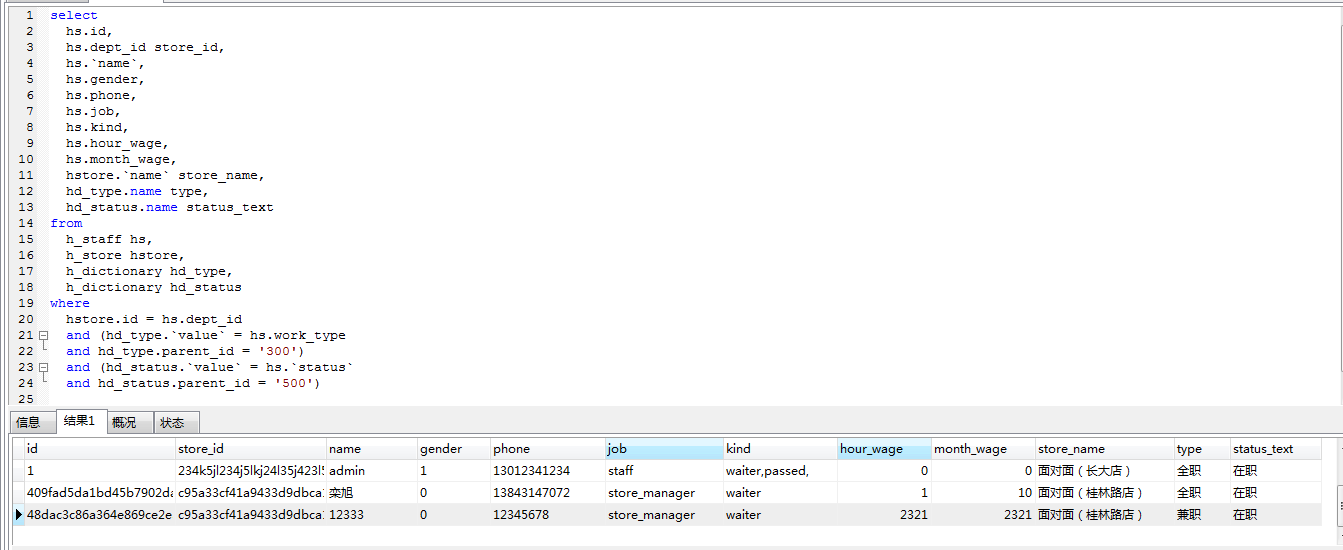Click the 'select' keyword on line 1
Image resolution: width=1343 pixels, height=550 pixels.
[x=74, y=15]
